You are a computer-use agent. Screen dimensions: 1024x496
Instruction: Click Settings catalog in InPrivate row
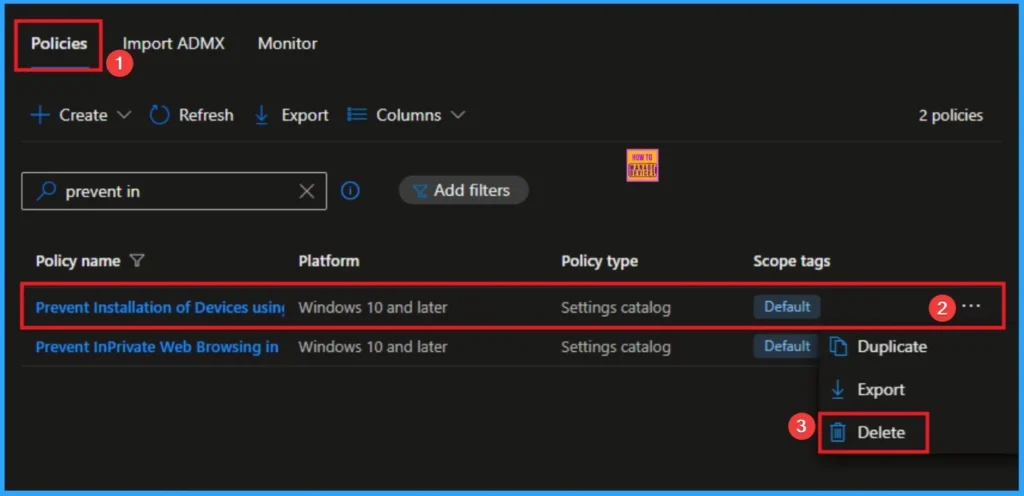coord(616,347)
